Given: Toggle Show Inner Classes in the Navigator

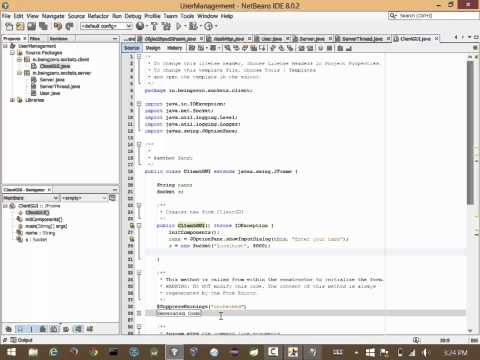Looking at the screenshot, I should [x=54, y=329].
